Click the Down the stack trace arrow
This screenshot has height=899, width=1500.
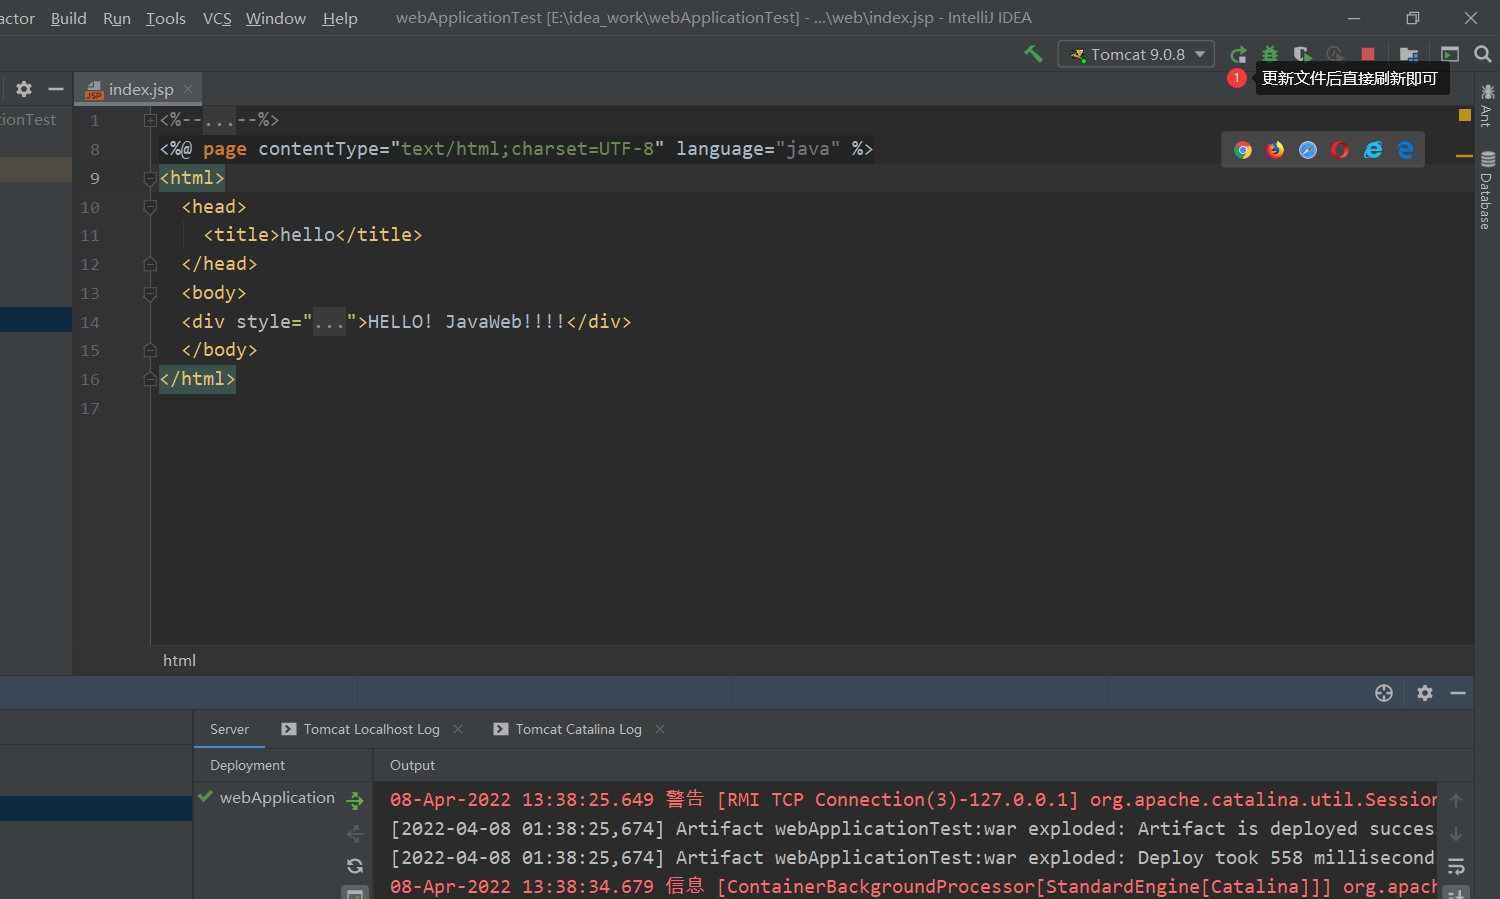[x=1456, y=834]
